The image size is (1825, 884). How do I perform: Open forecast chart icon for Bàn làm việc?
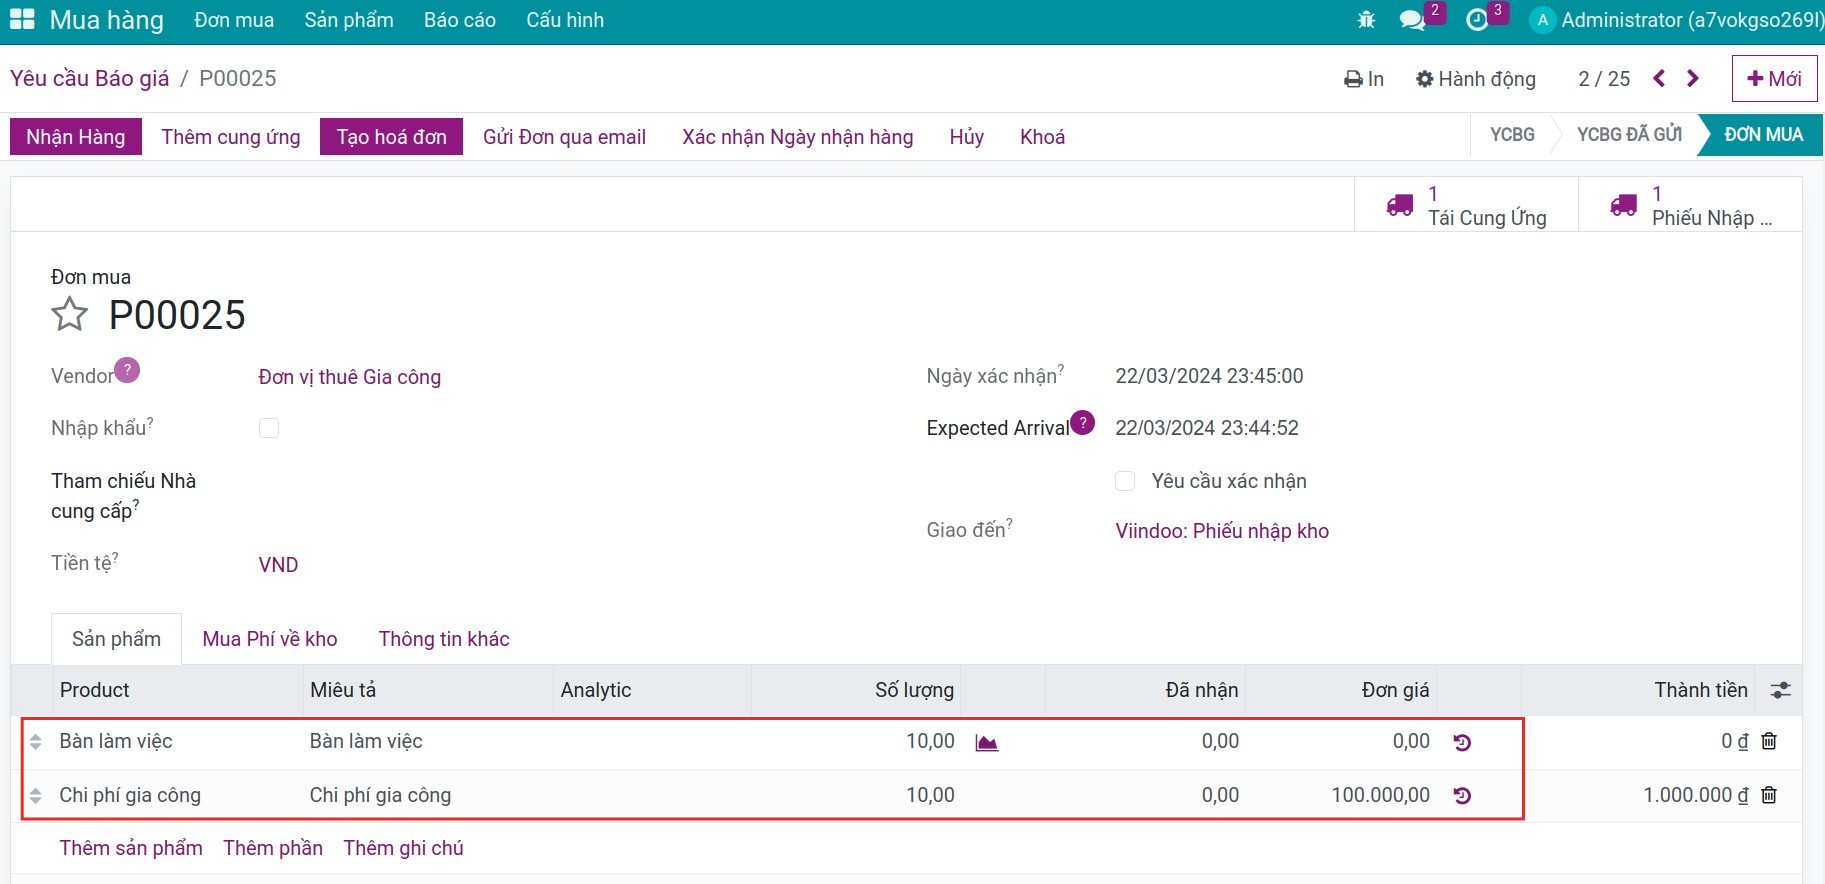(987, 742)
